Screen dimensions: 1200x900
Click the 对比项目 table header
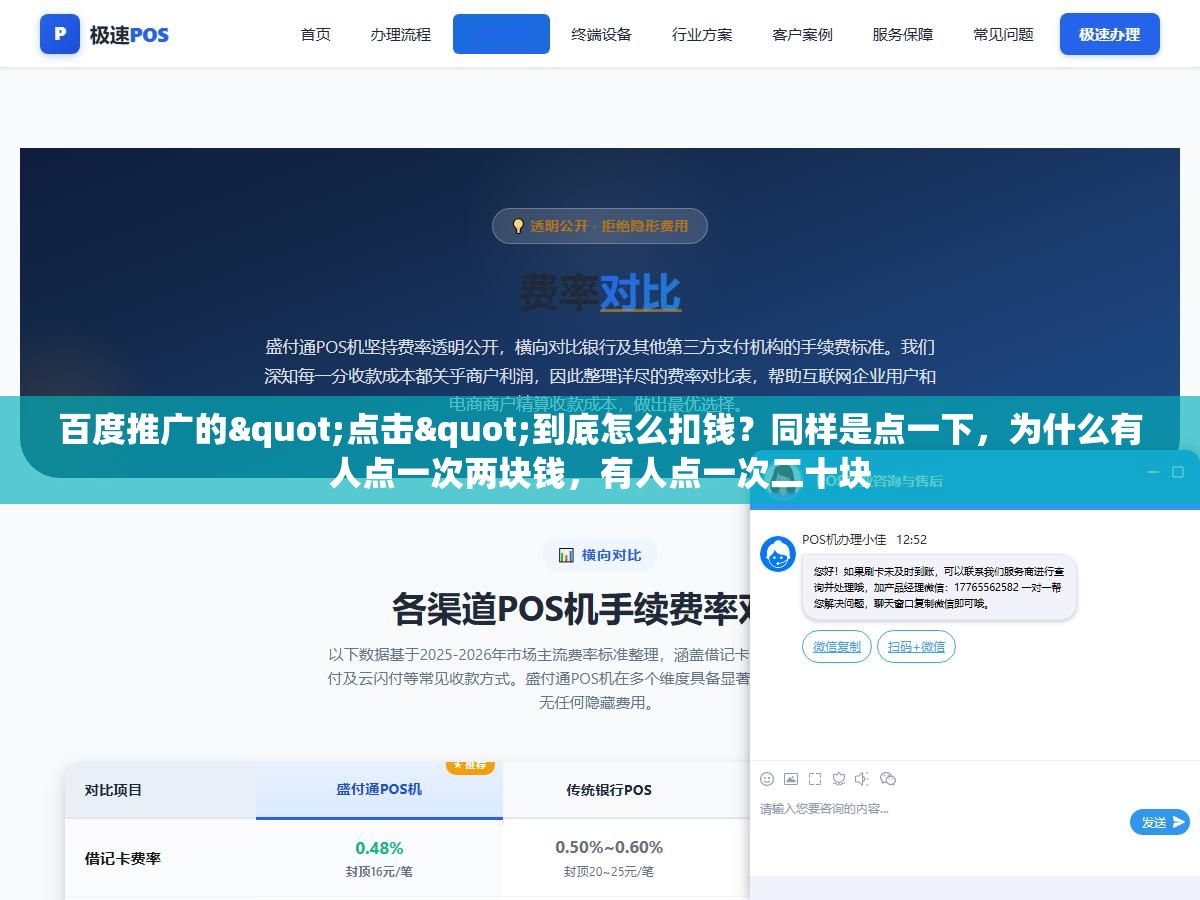[x=113, y=790]
